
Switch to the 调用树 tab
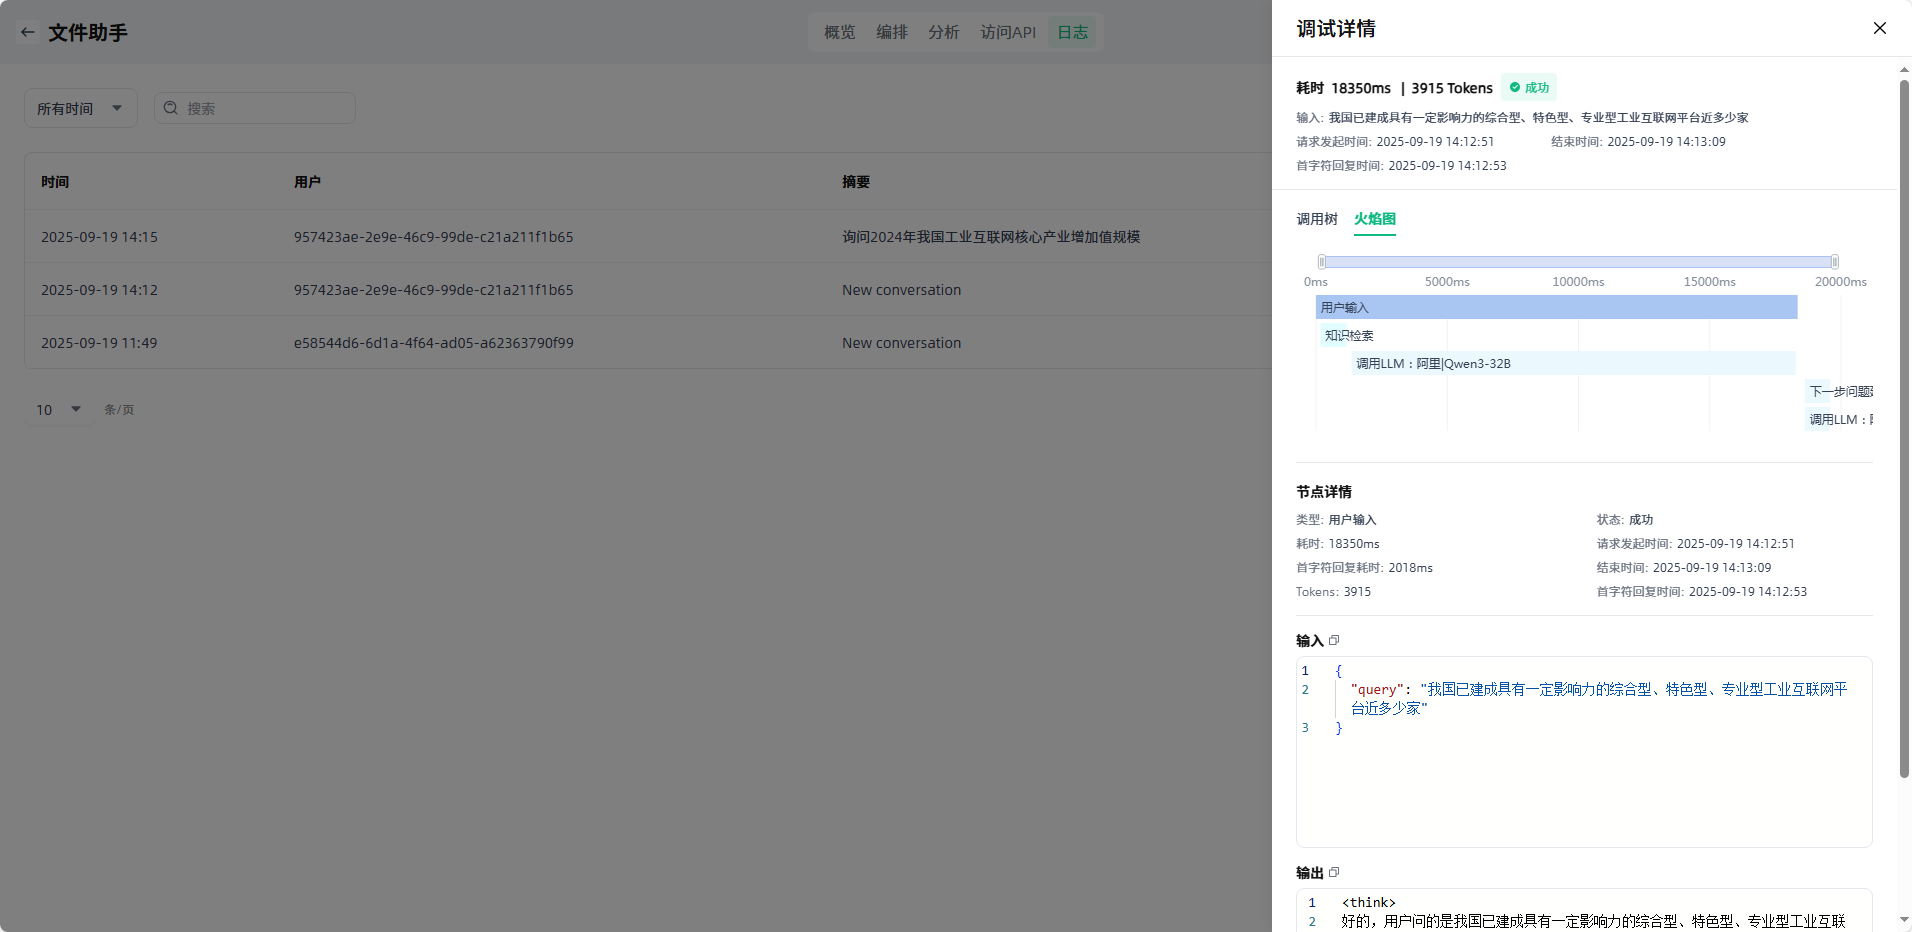tap(1316, 219)
